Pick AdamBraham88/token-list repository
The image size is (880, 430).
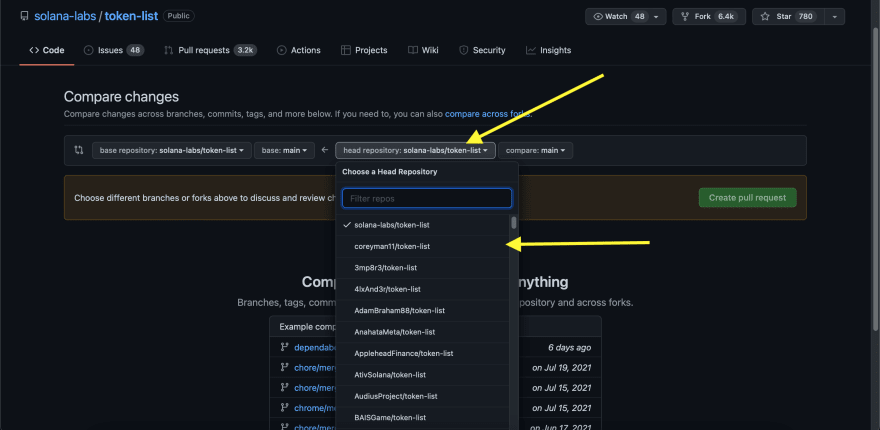pyautogui.click(x=423, y=310)
